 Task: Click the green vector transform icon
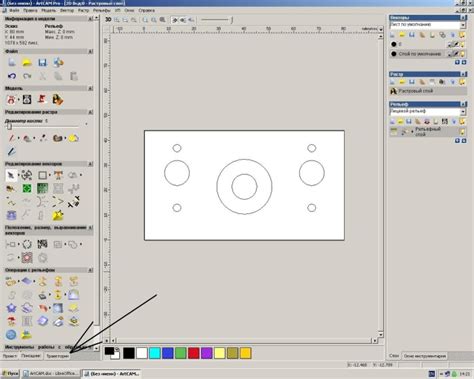coord(27,189)
